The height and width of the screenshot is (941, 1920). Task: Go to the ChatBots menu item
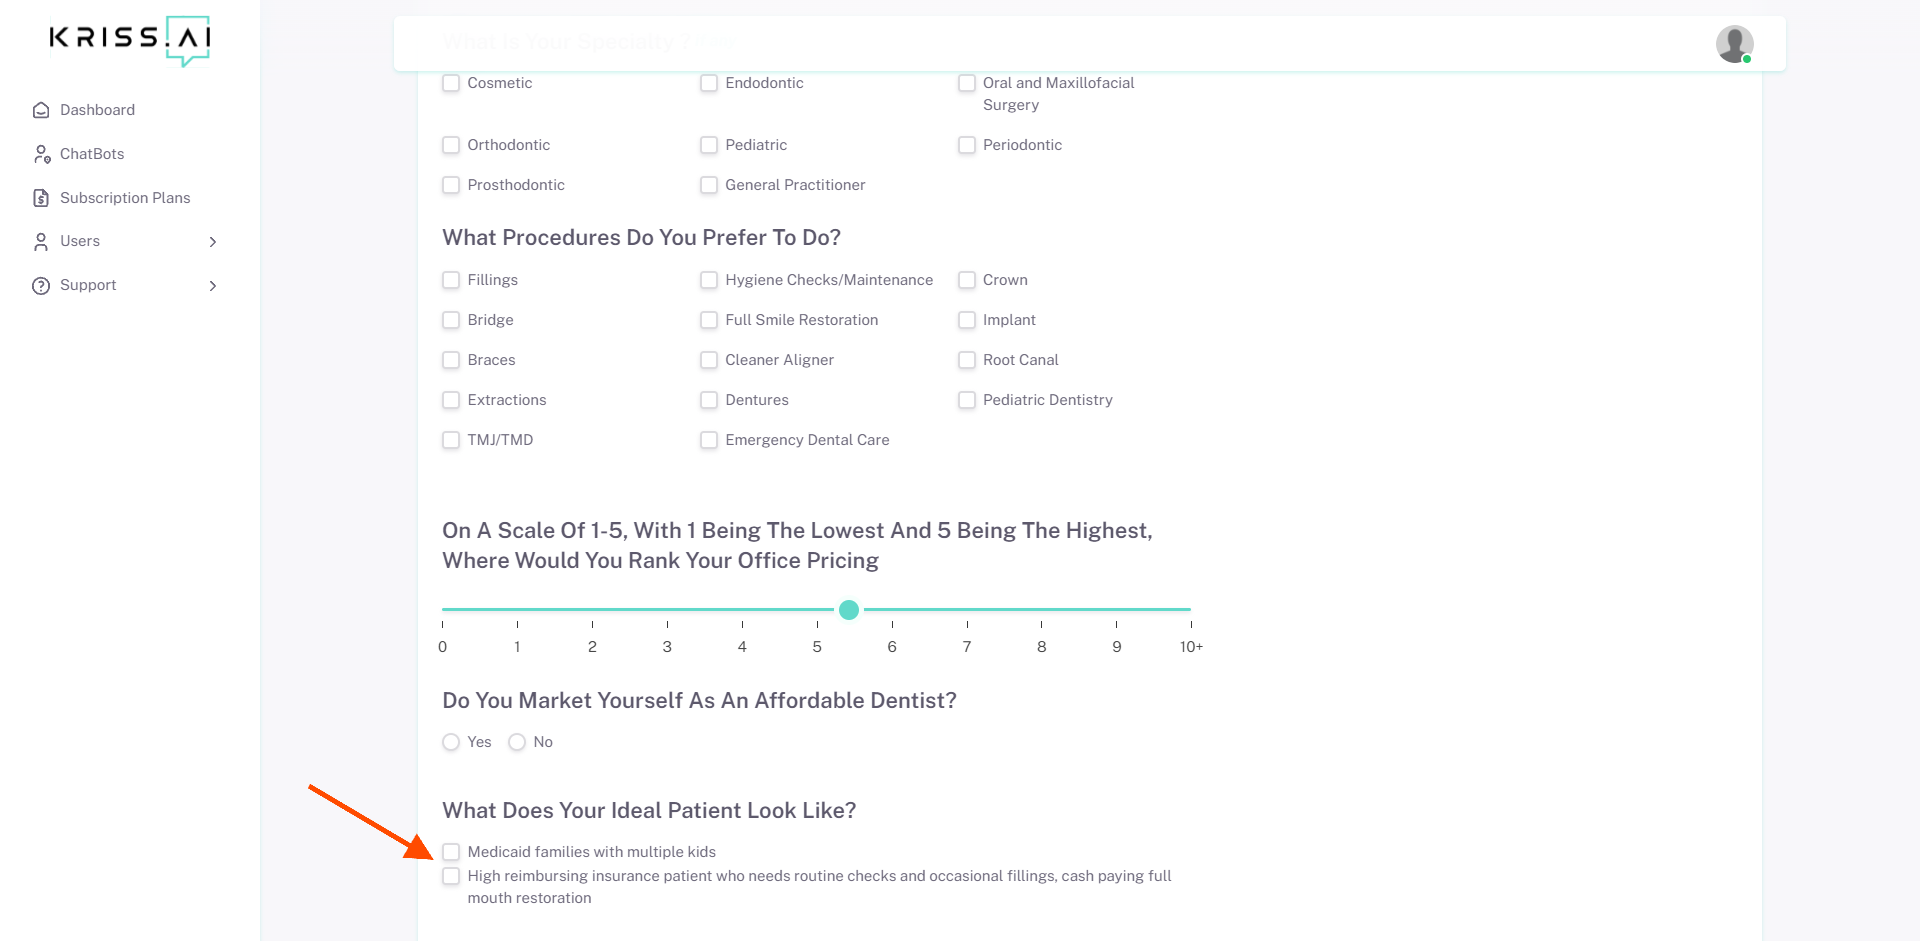tap(92, 154)
